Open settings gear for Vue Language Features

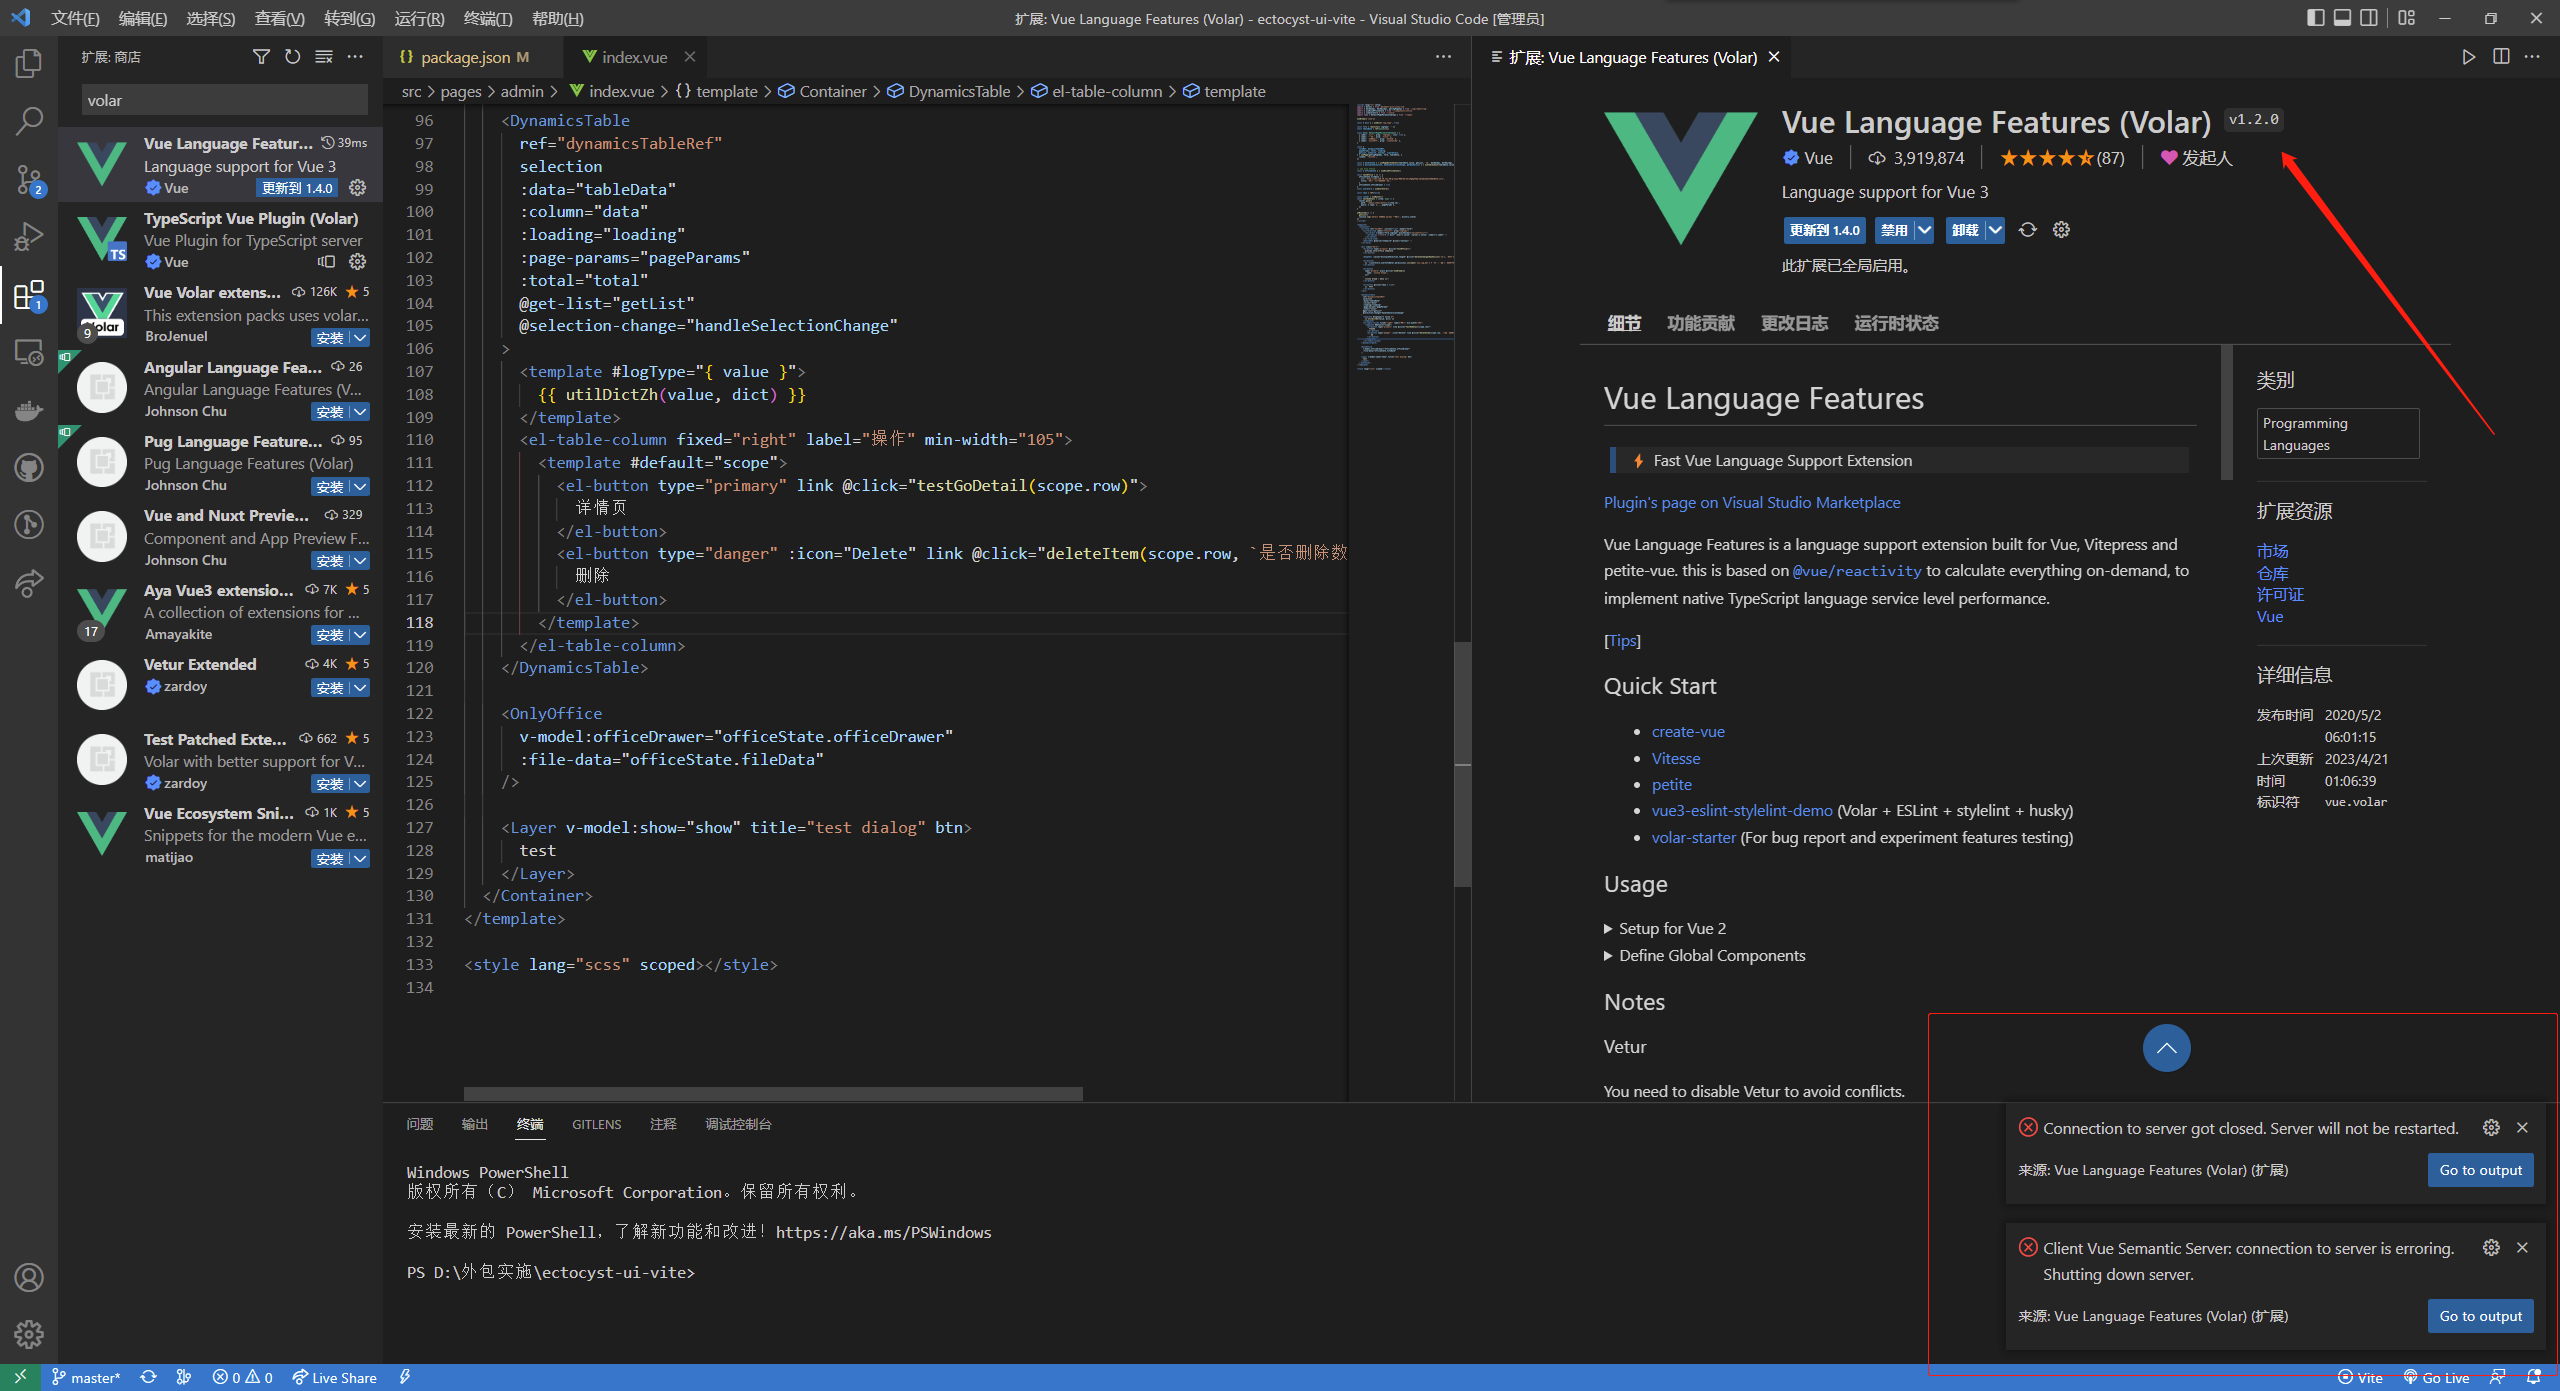coord(357,187)
